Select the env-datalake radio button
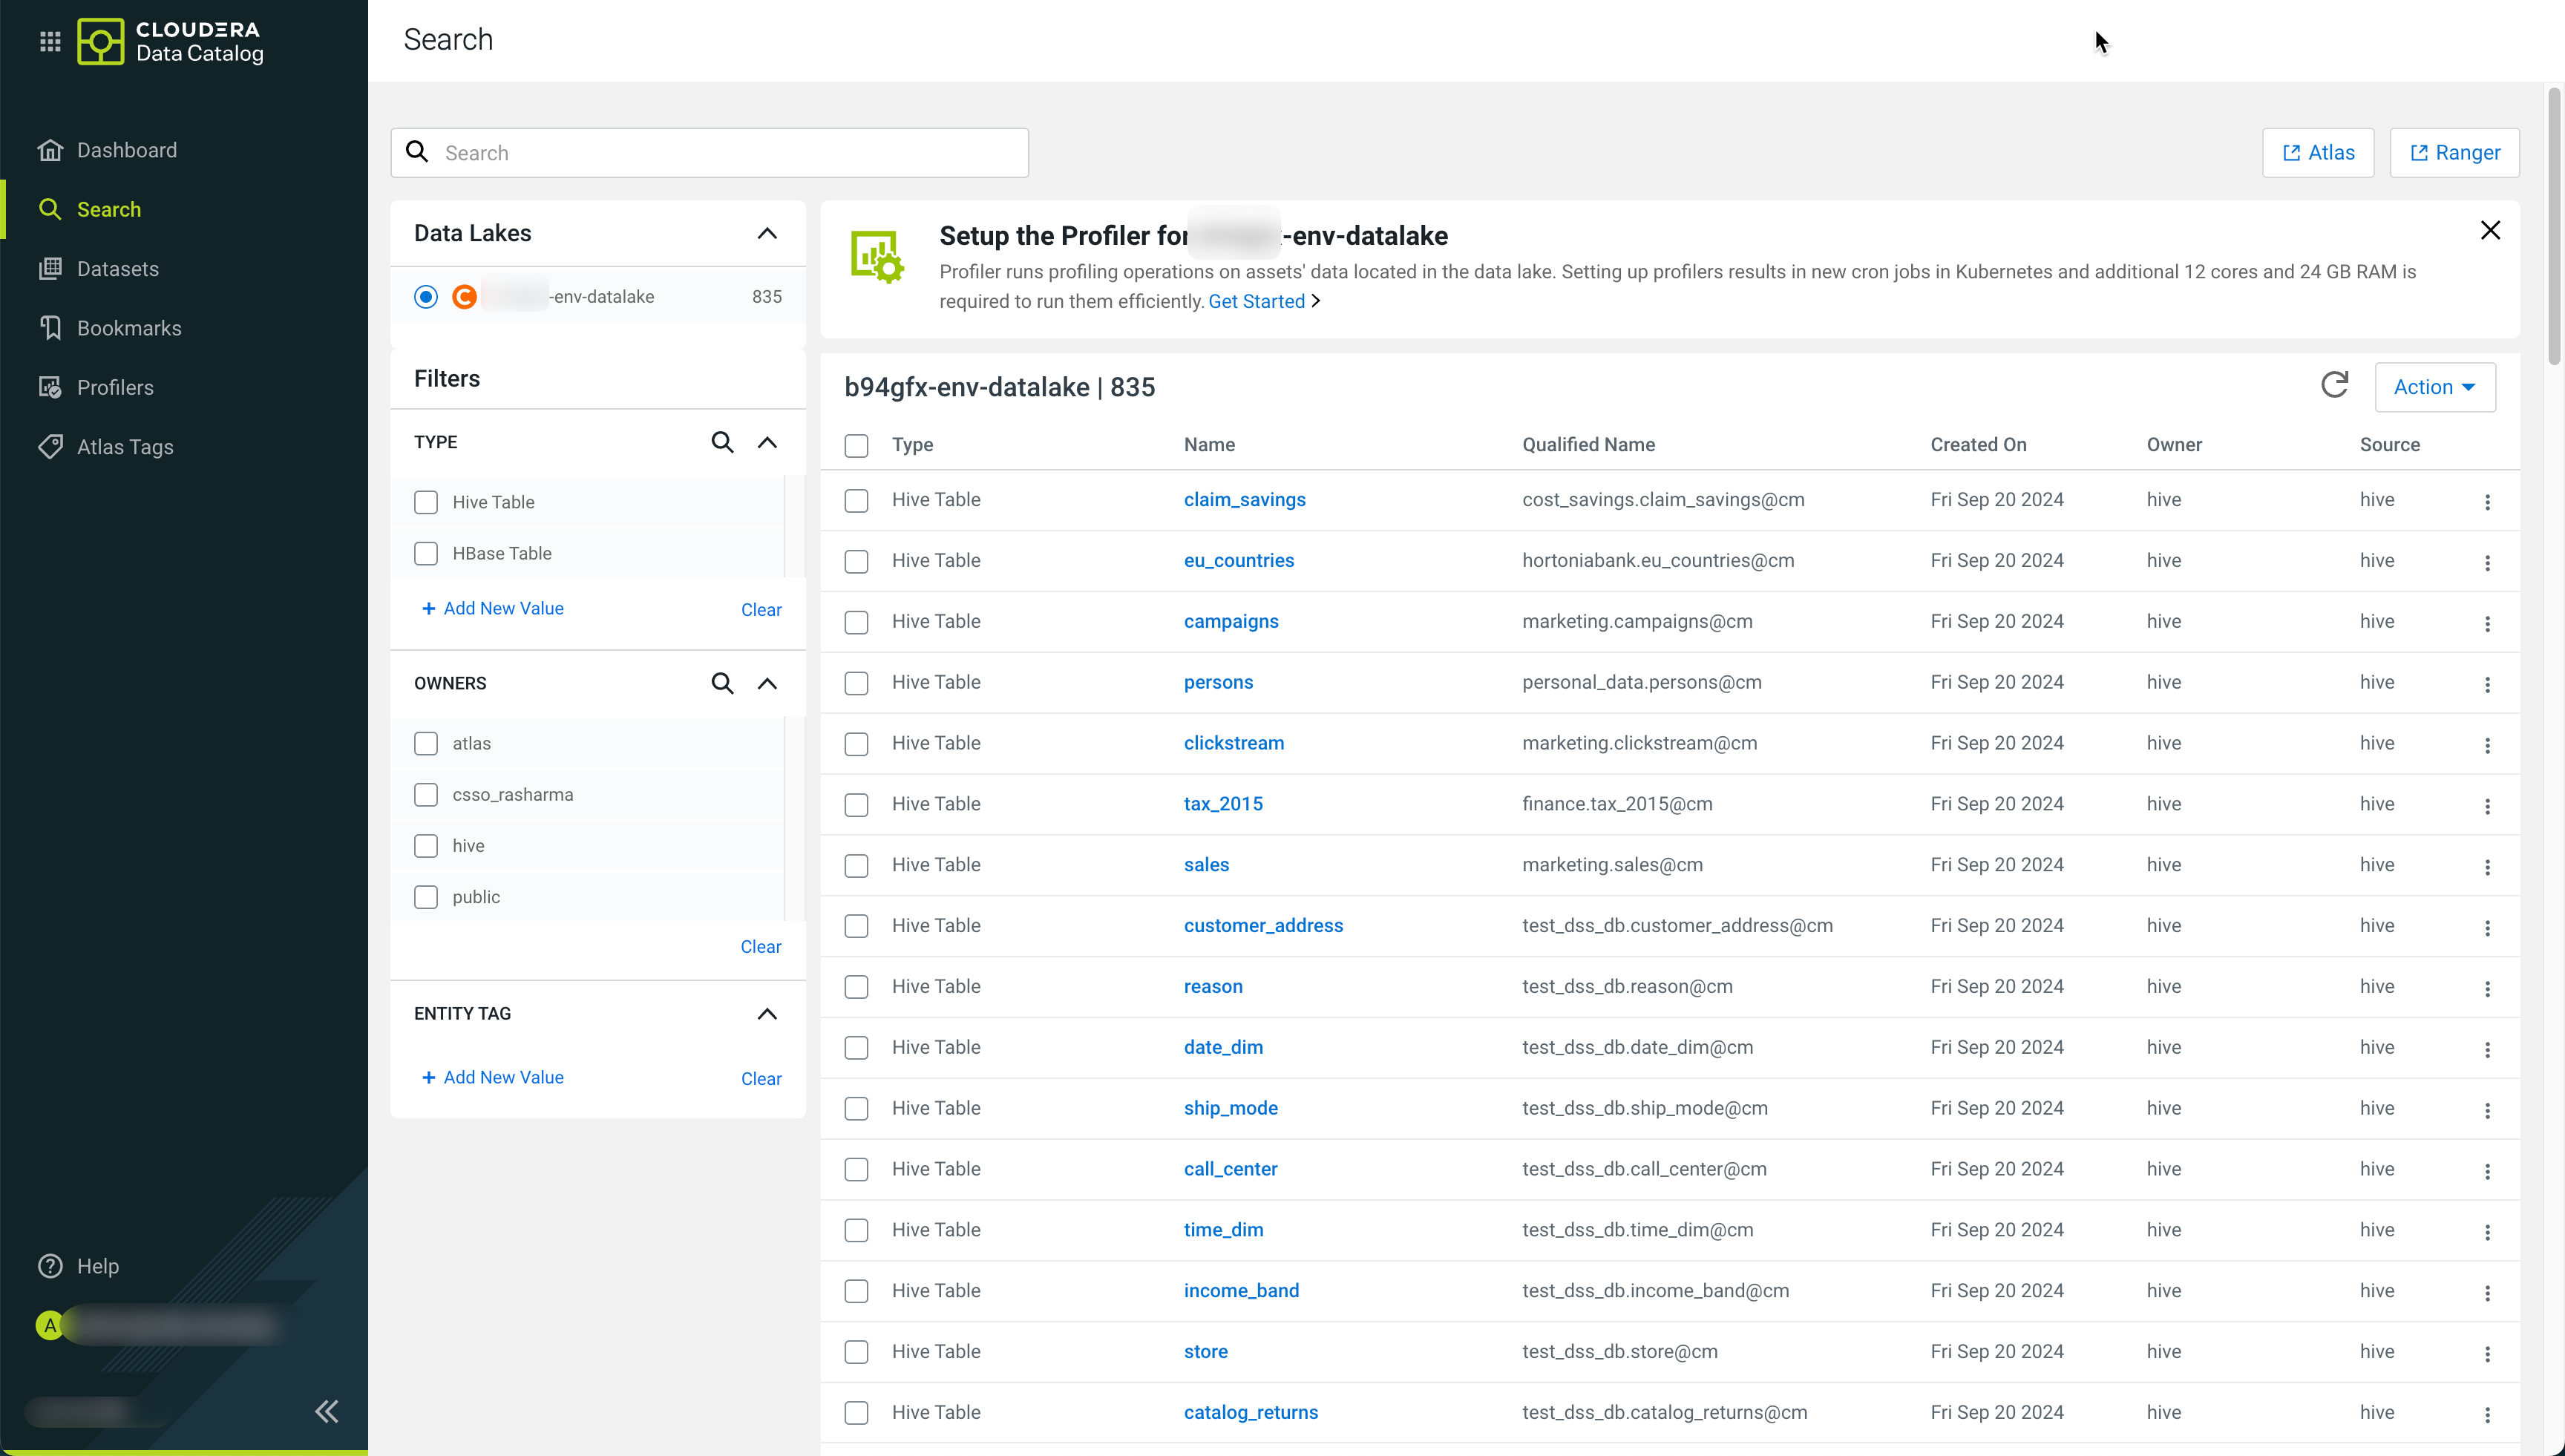The height and width of the screenshot is (1456, 2565). (x=426, y=297)
